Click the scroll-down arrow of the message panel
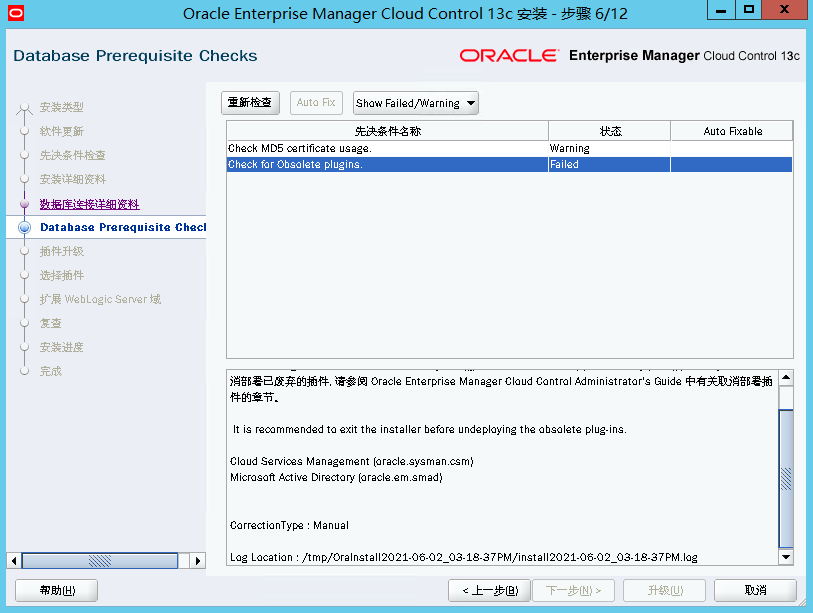 tap(786, 558)
